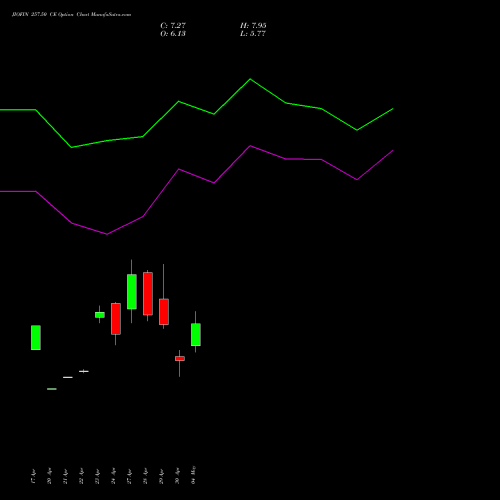This screenshot has height=500, width=500.
Task: Click the small candle mark above 22 Apr
Action: [84, 371]
